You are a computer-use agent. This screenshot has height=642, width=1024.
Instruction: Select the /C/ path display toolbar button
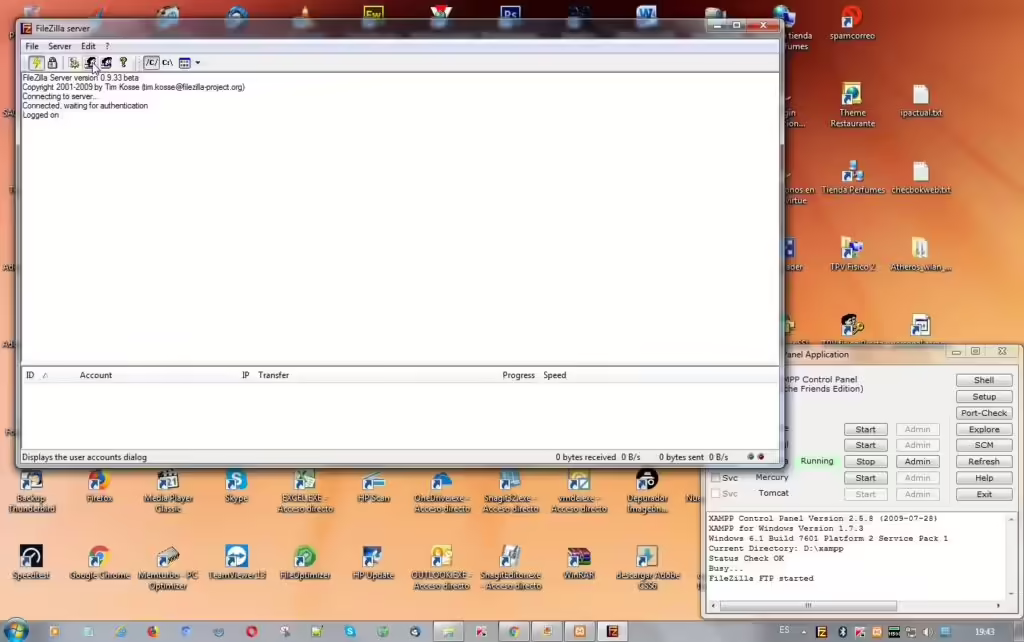pos(151,63)
